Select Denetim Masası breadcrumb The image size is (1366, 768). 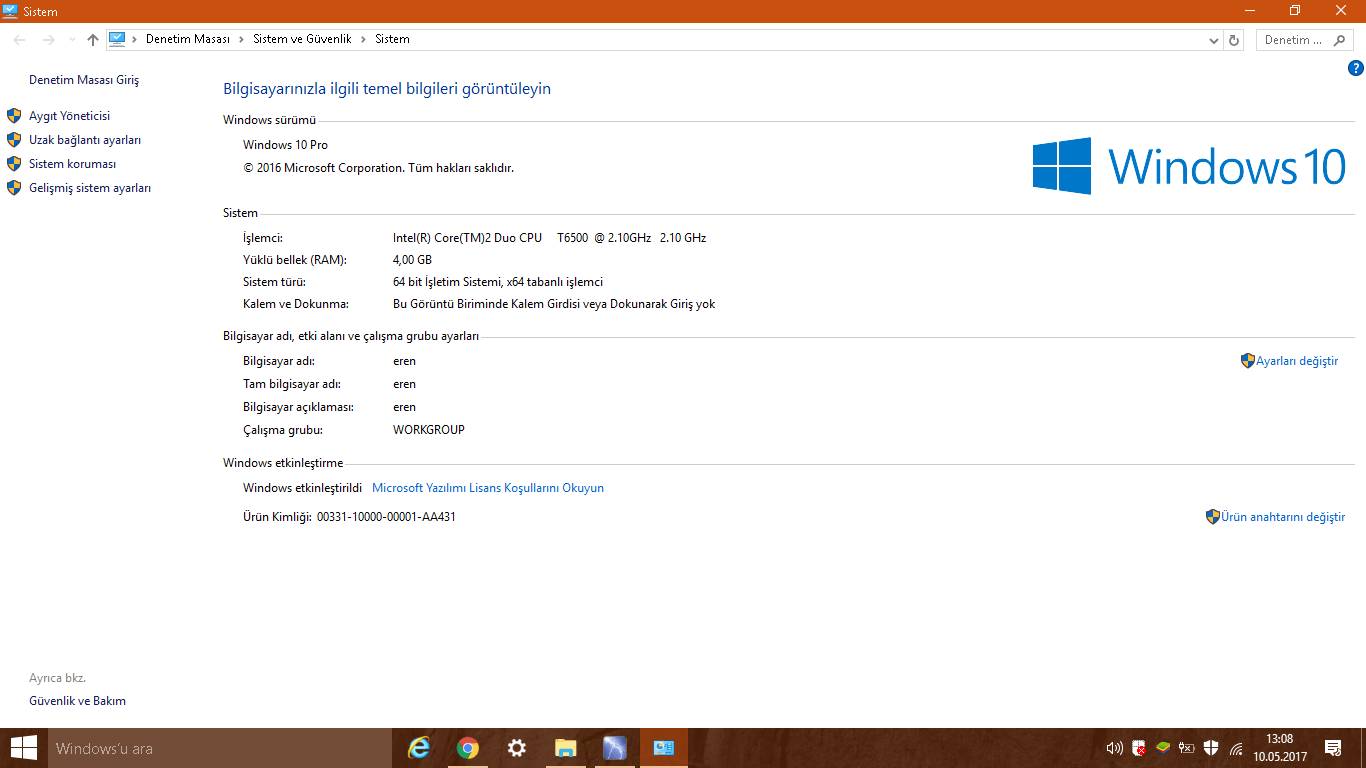point(188,39)
